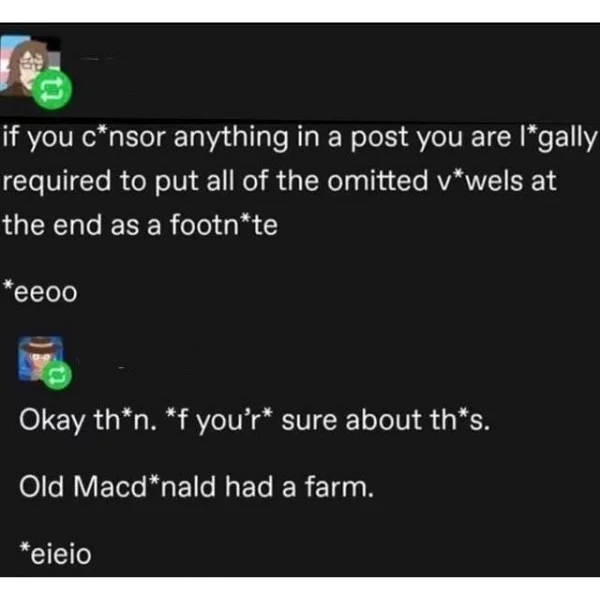Click the "*eeoo" footnote text

click(41, 292)
